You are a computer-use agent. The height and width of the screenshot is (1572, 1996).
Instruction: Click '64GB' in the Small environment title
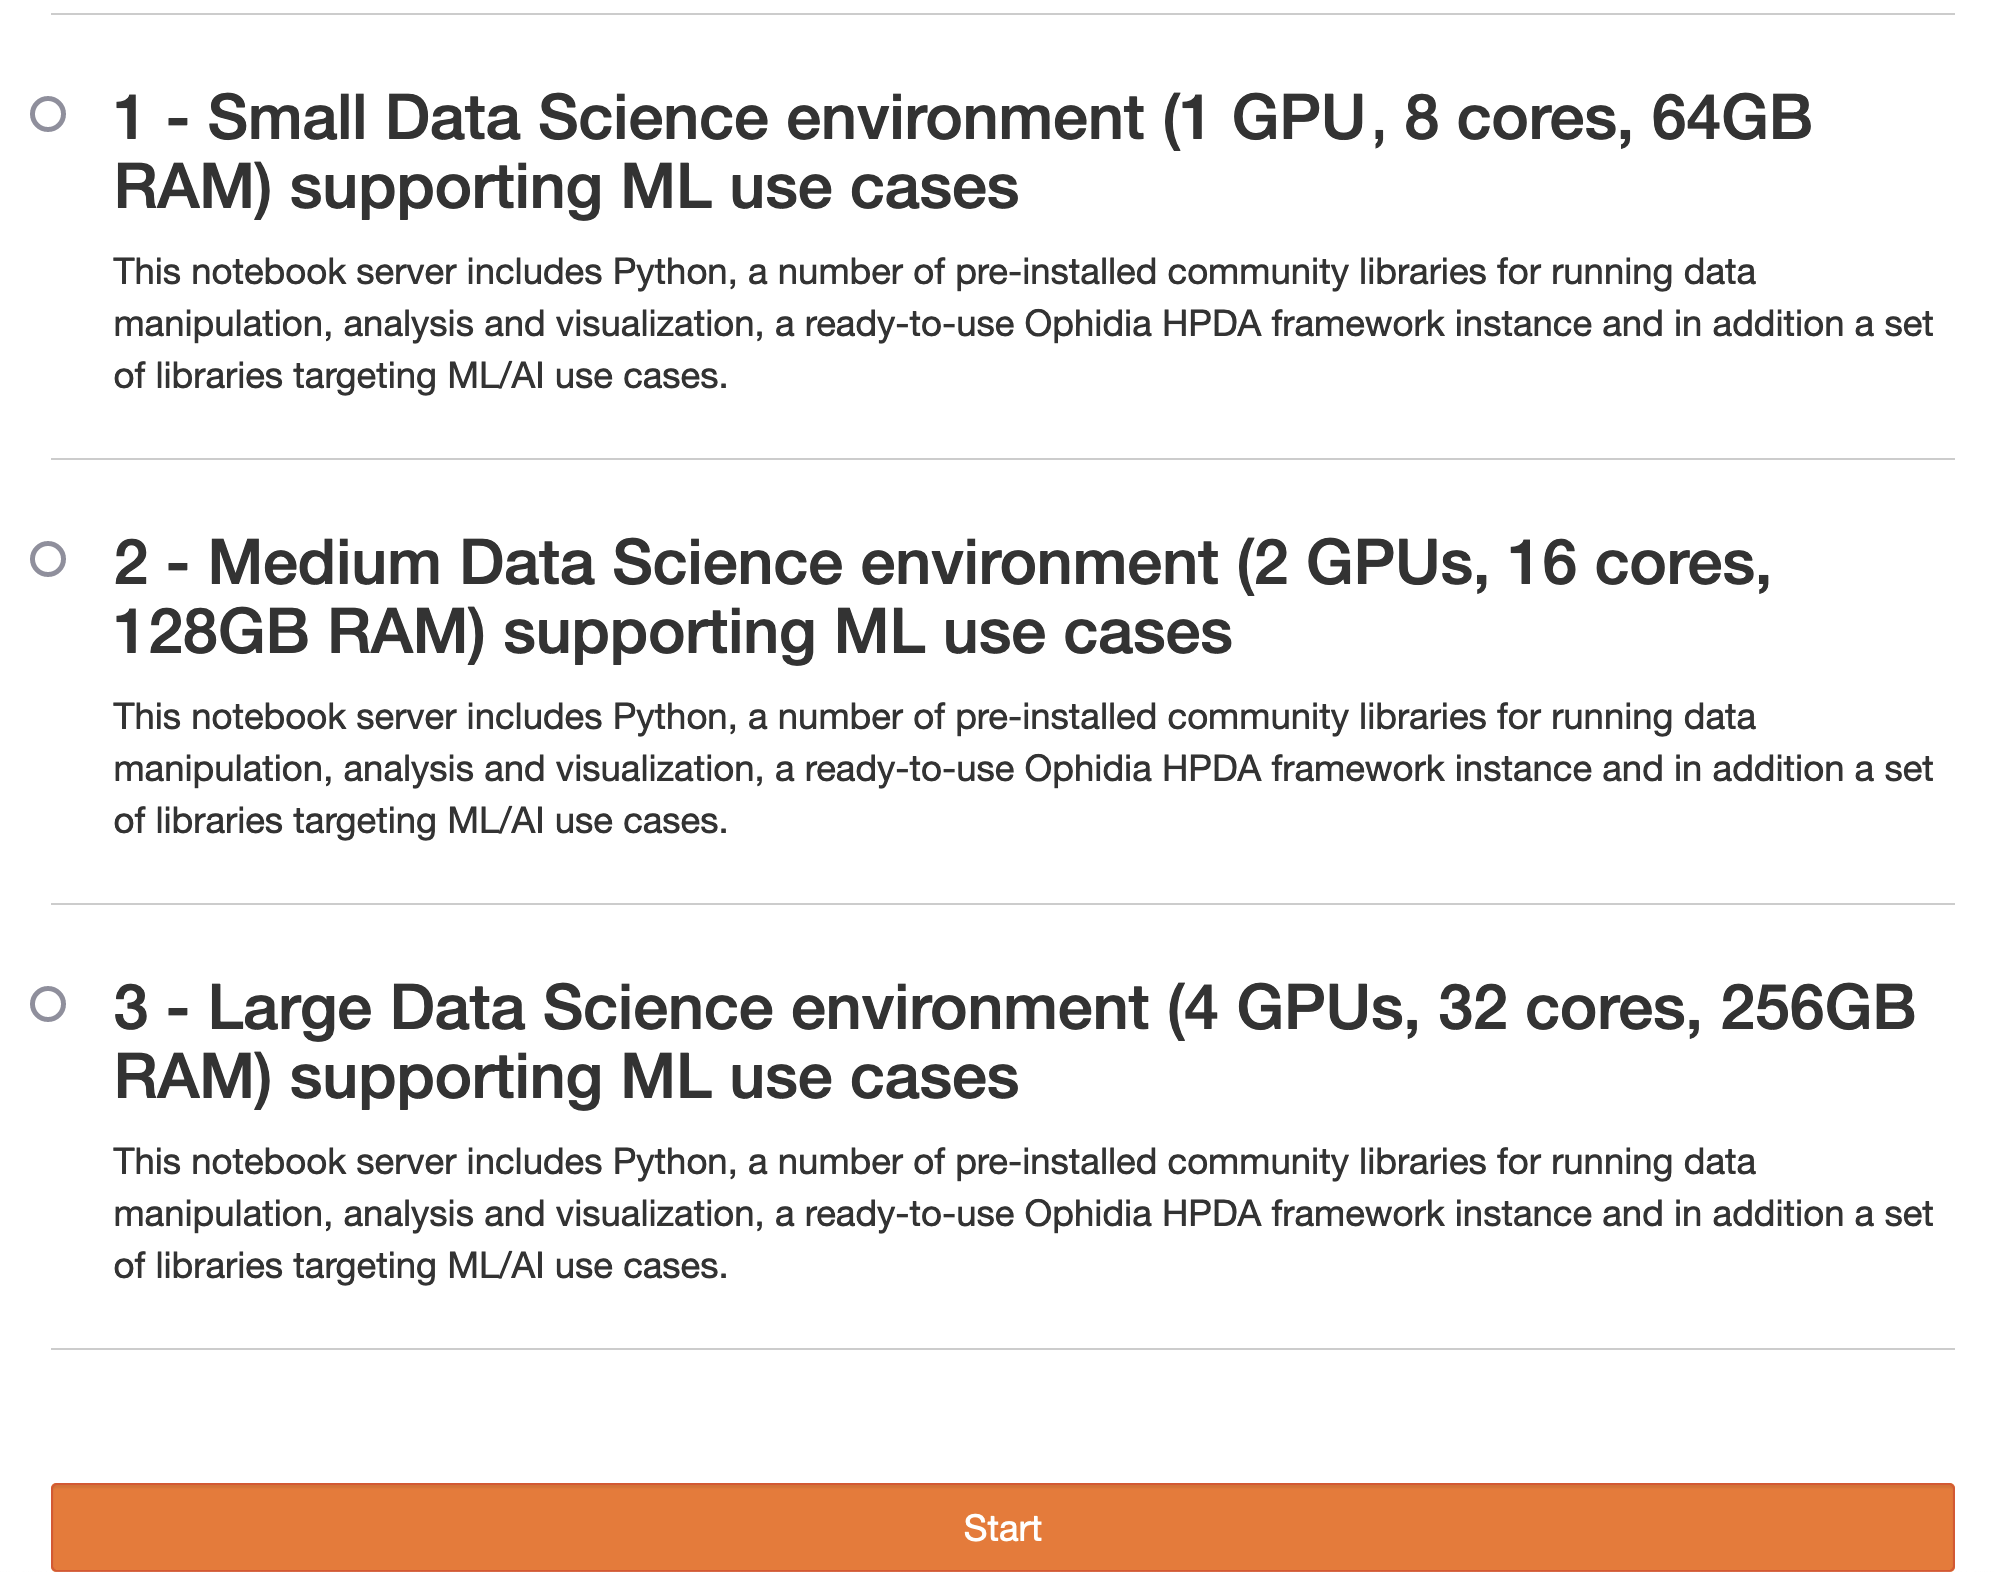pyautogui.click(x=1731, y=118)
